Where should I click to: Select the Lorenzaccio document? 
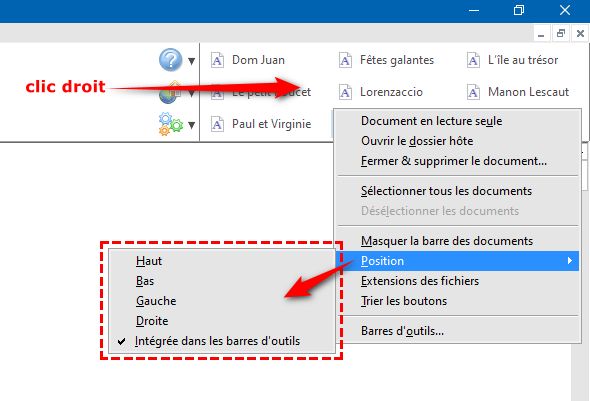[x=381, y=92]
